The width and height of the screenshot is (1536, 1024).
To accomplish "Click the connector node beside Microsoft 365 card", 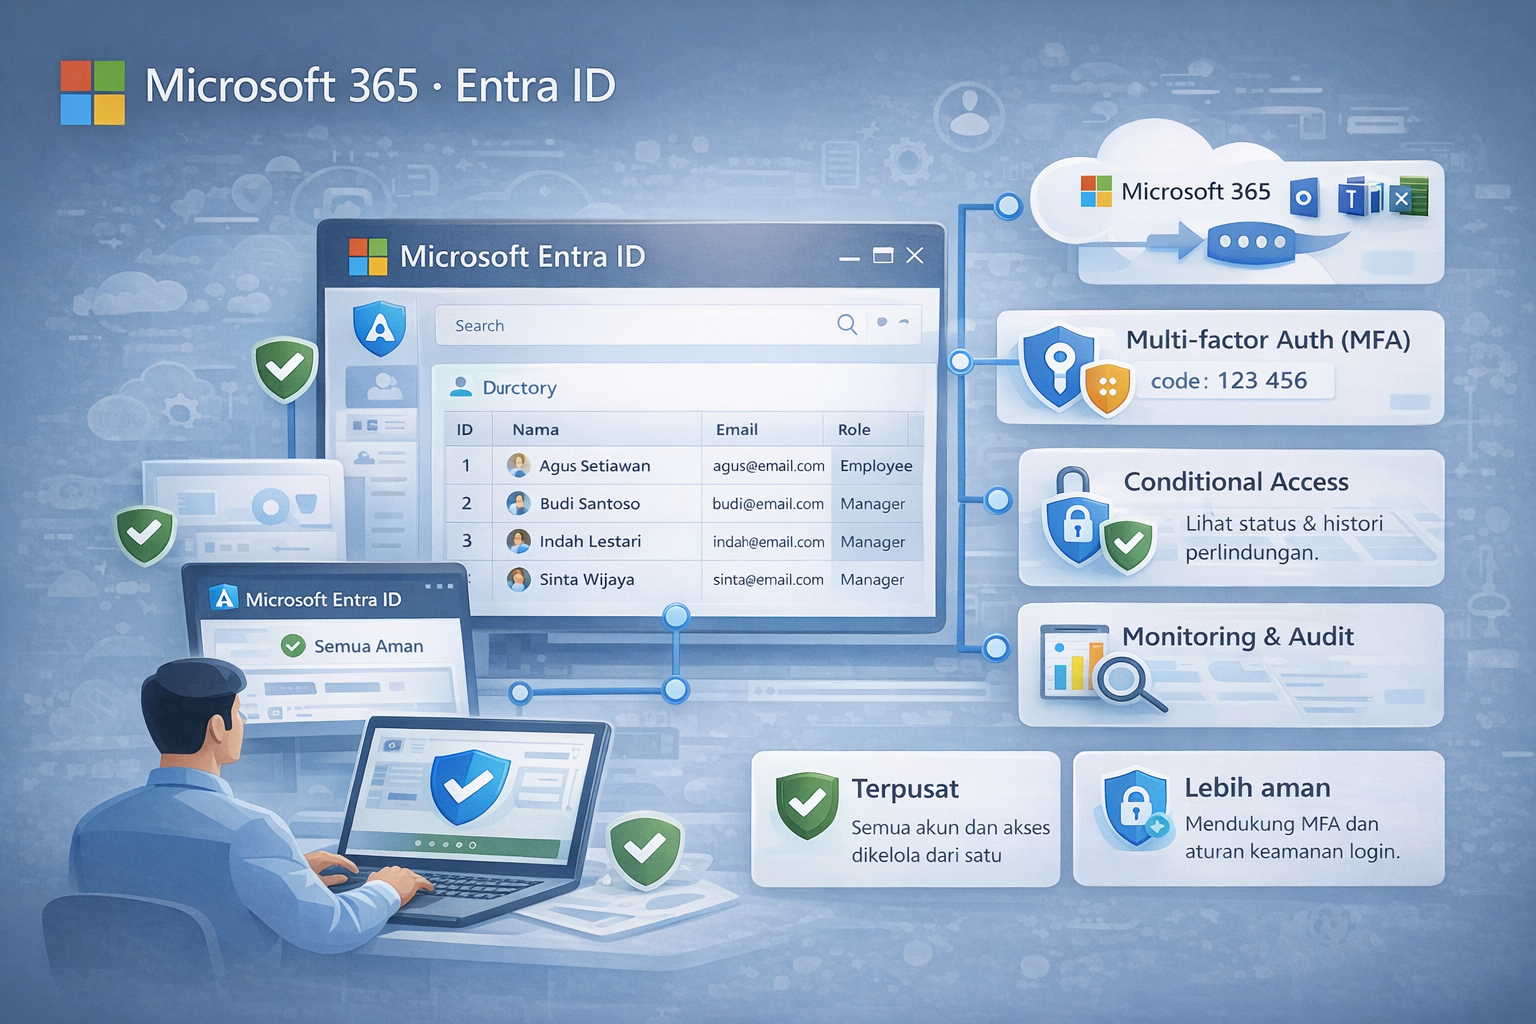I will pyautogui.click(x=1008, y=206).
